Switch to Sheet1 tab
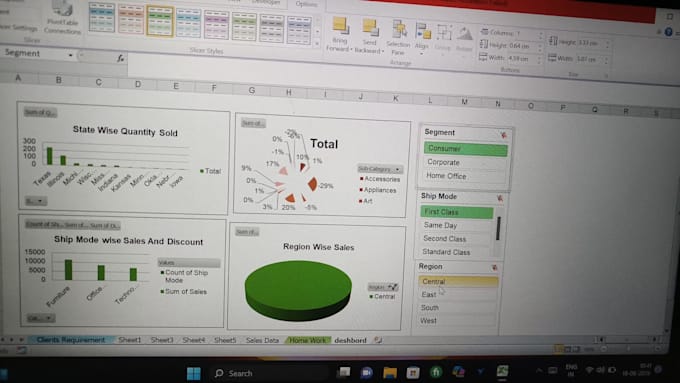 [130, 340]
